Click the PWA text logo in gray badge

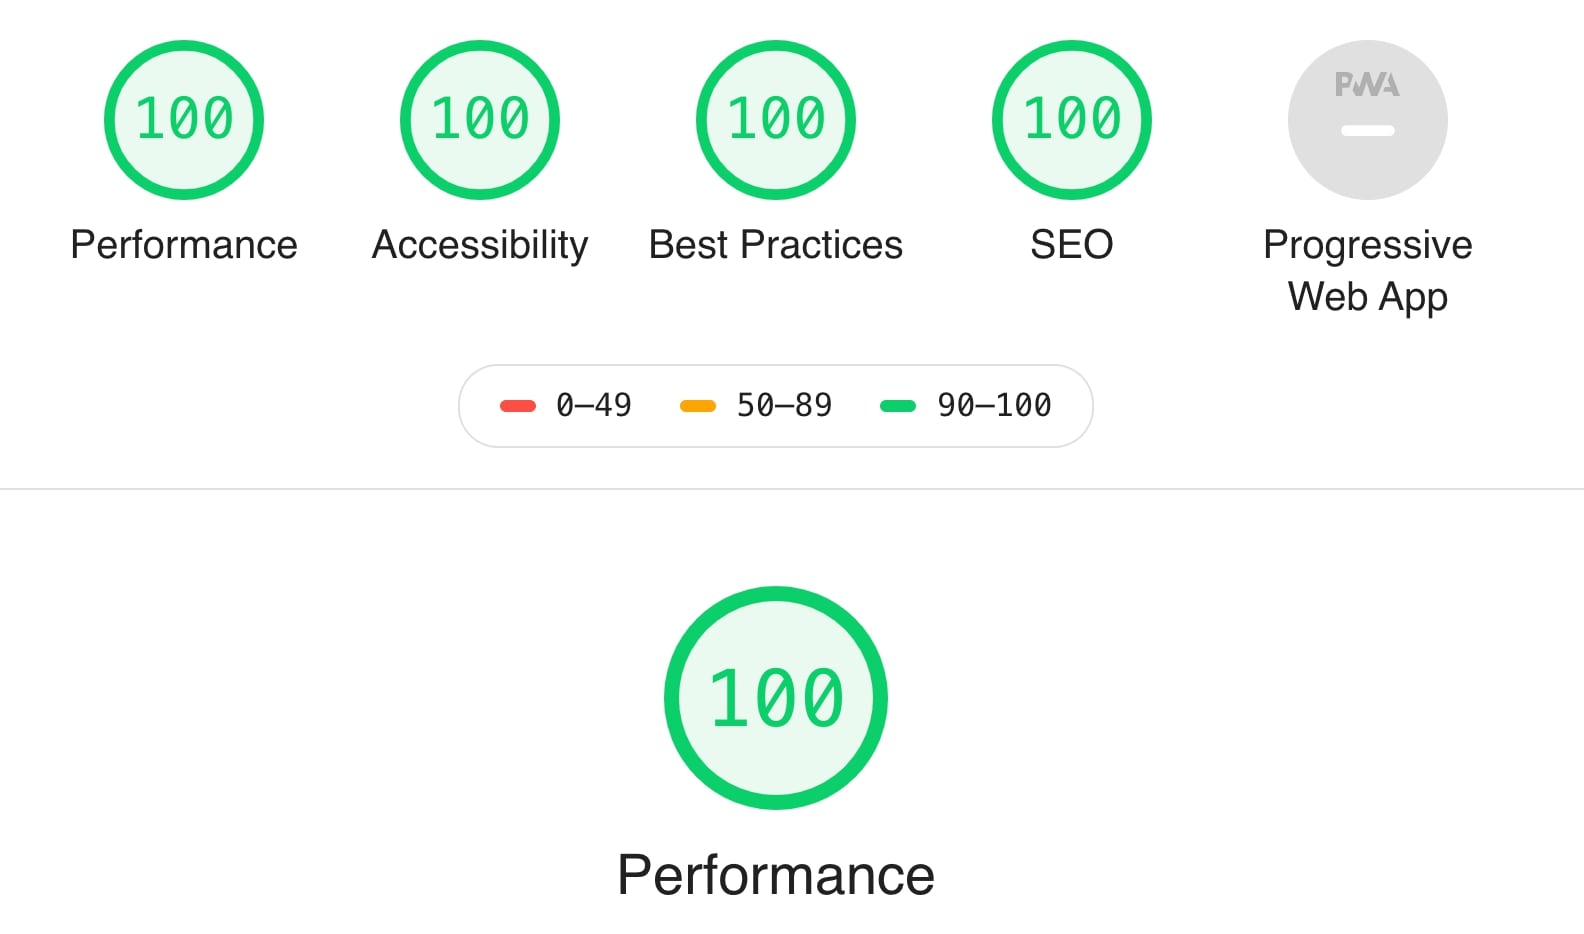point(1368,85)
